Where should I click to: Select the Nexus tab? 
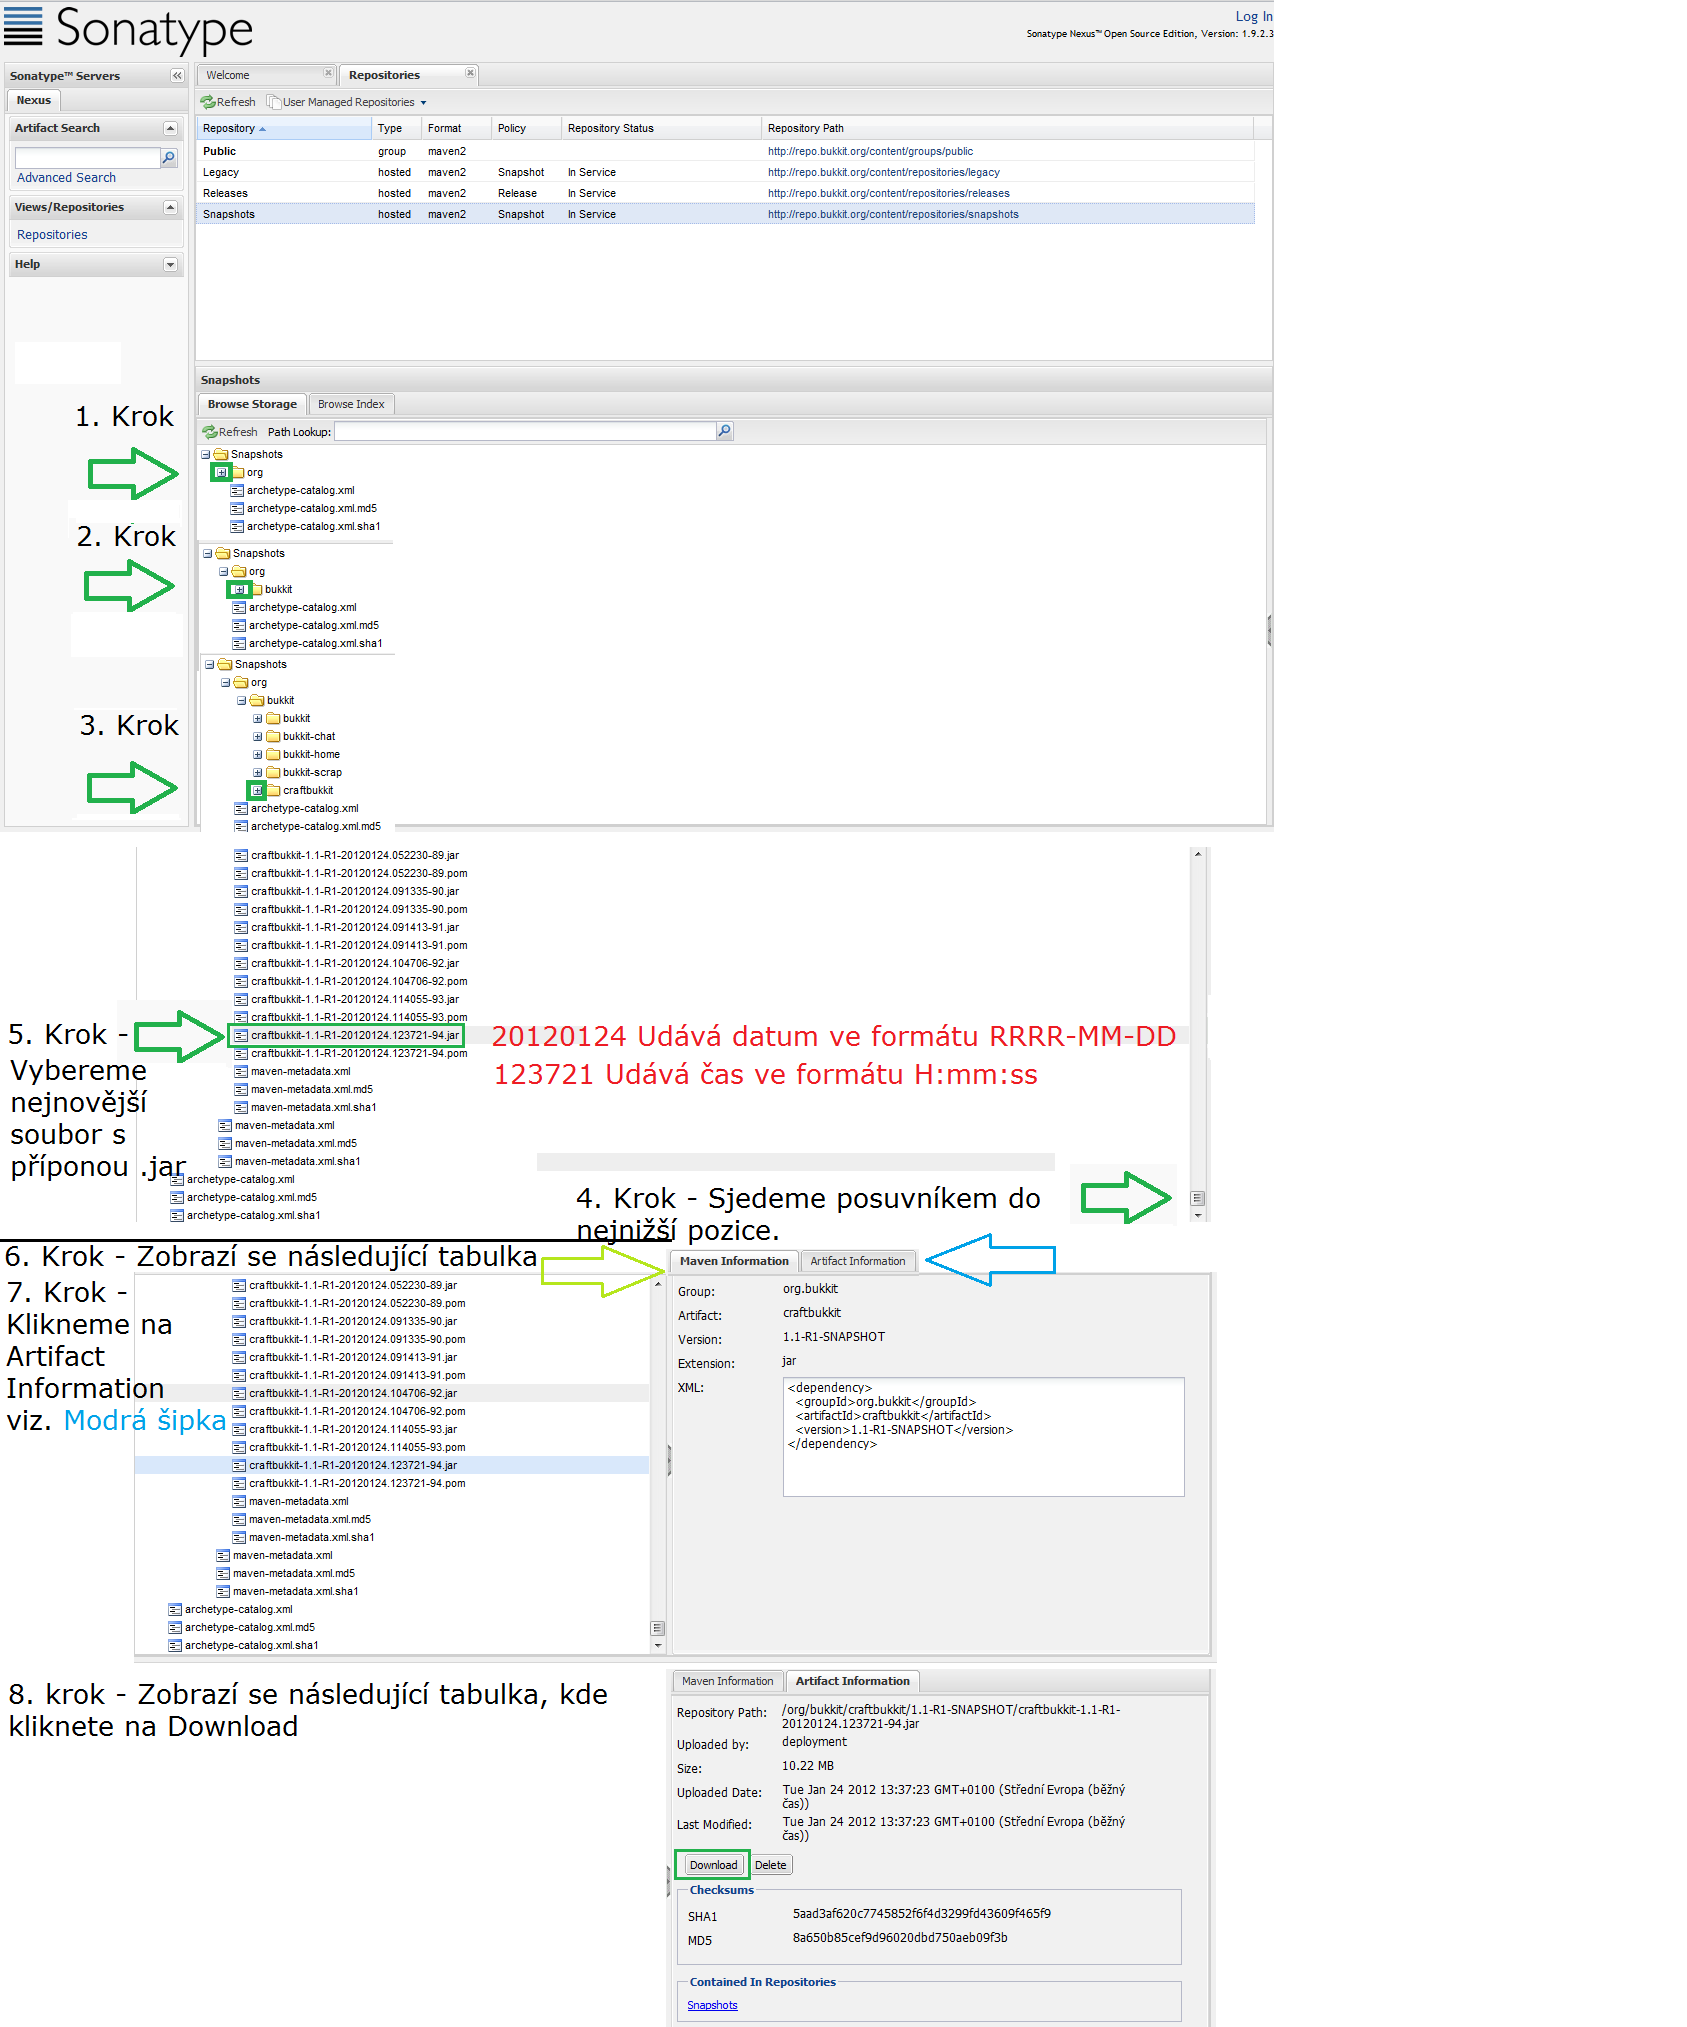pos(33,100)
